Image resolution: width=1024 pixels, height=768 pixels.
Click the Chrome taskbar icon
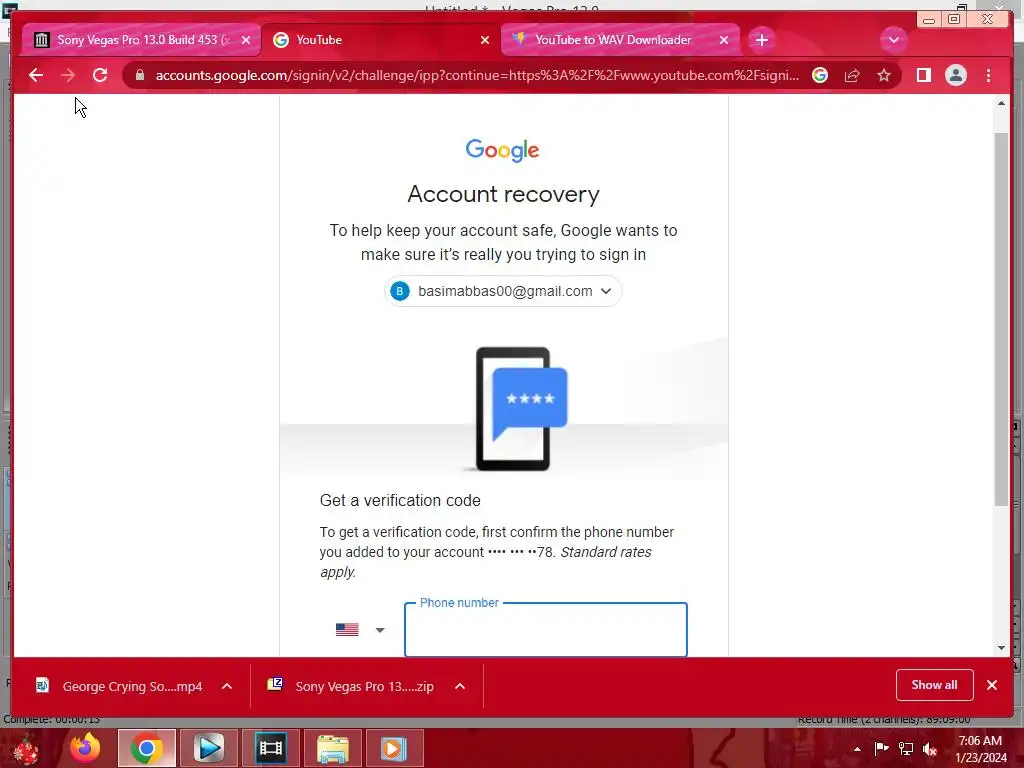pyautogui.click(x=146, y=748)
